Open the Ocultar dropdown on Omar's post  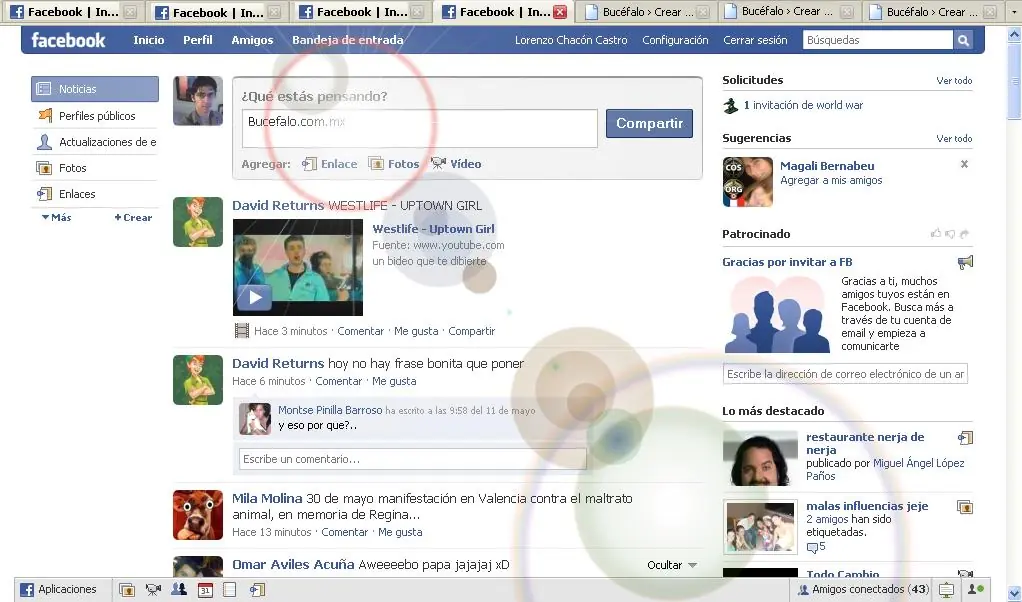[671, 565]
